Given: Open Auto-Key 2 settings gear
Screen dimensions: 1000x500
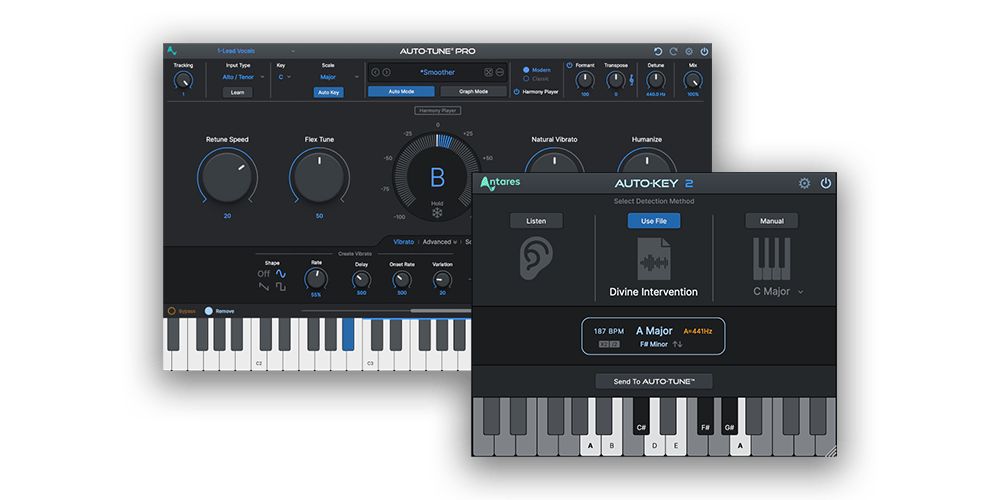Looking at the screenshot, I should point(805,184).
